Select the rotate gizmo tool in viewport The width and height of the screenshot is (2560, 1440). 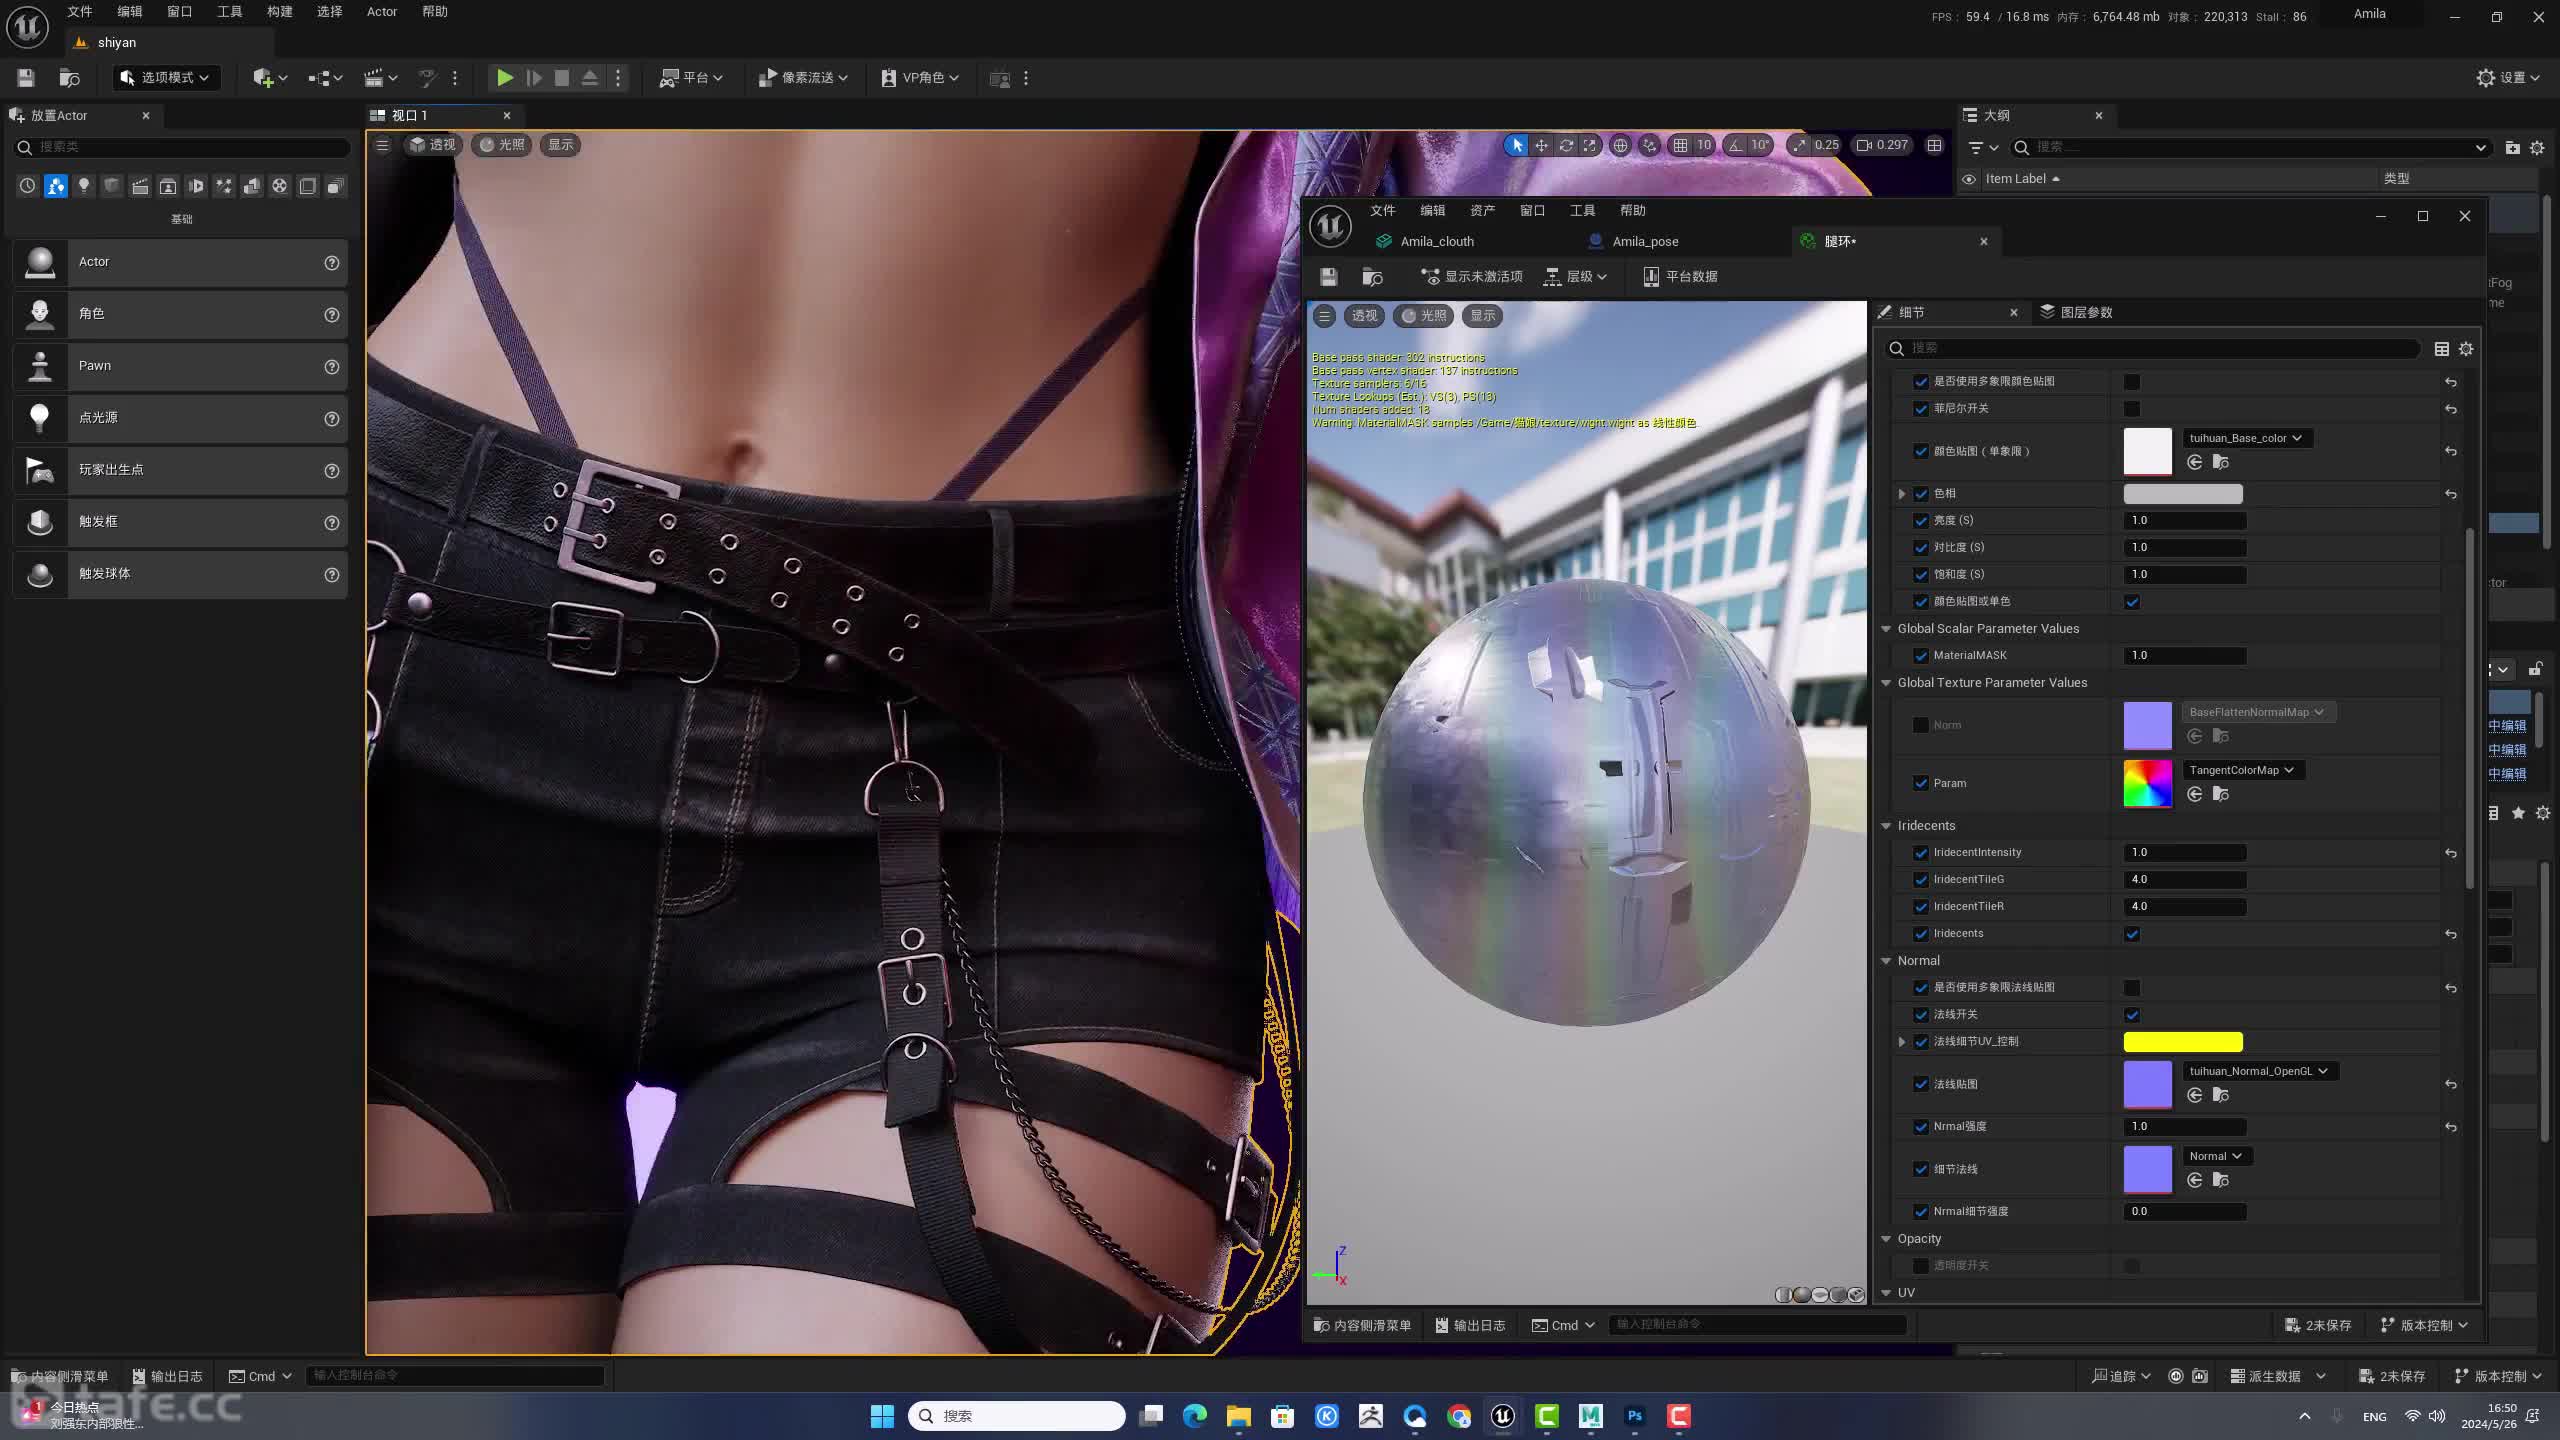pyautogui.click(x=1566, y=145)
